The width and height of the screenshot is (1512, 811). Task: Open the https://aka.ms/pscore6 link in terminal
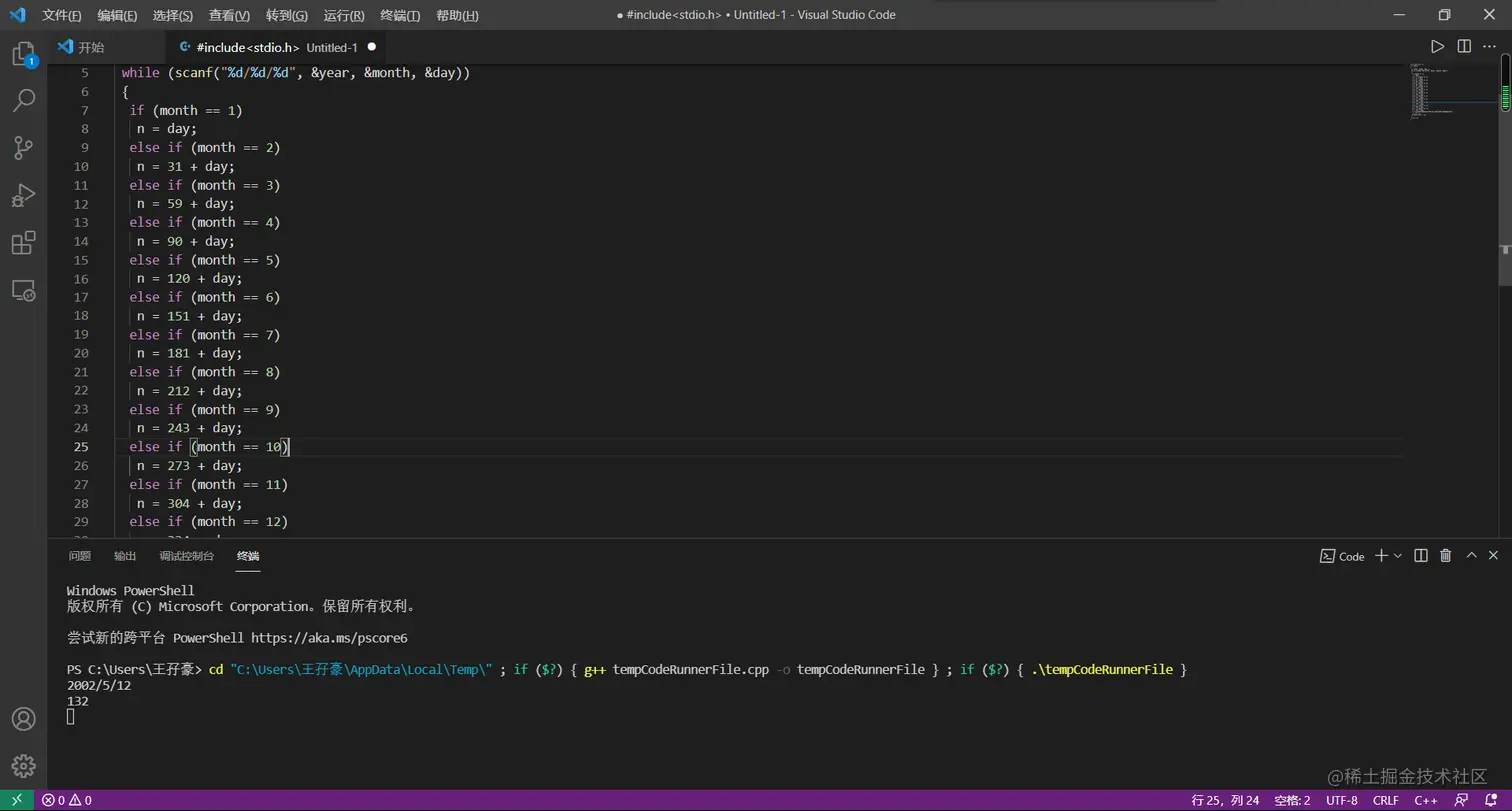329,638
